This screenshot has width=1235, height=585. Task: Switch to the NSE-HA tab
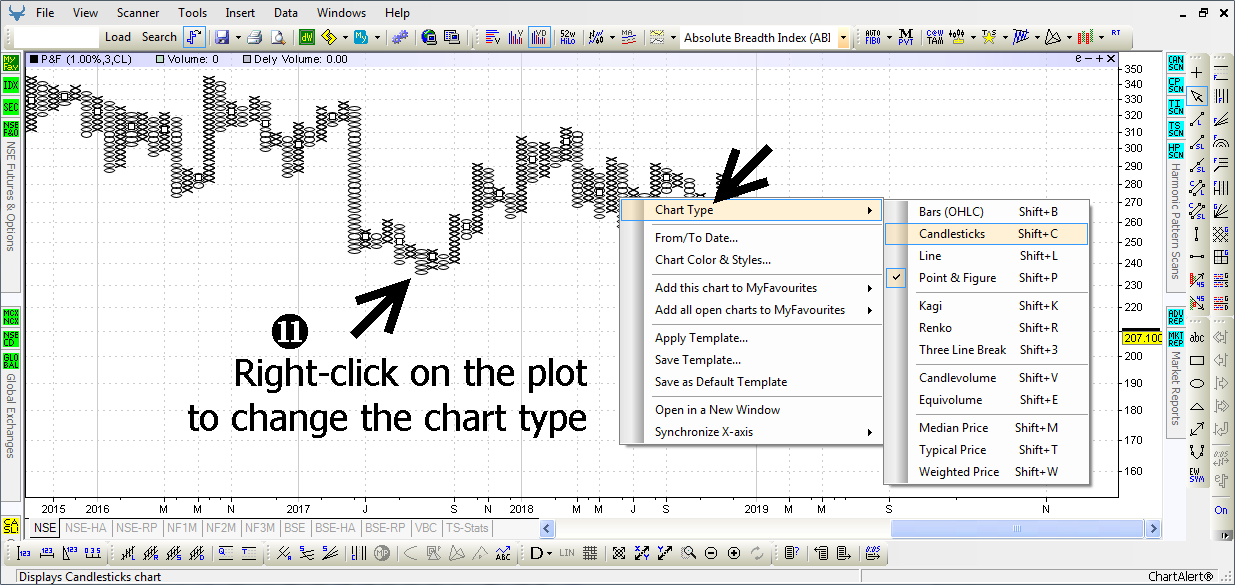coord(85,528)
